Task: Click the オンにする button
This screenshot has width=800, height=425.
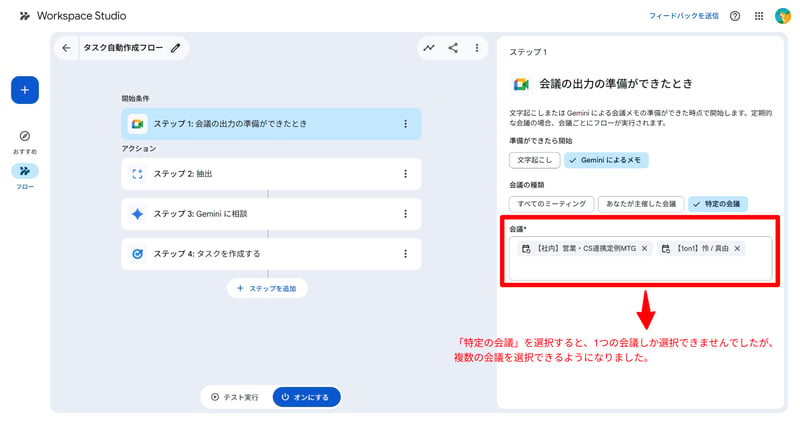Action: click(306, 397)
